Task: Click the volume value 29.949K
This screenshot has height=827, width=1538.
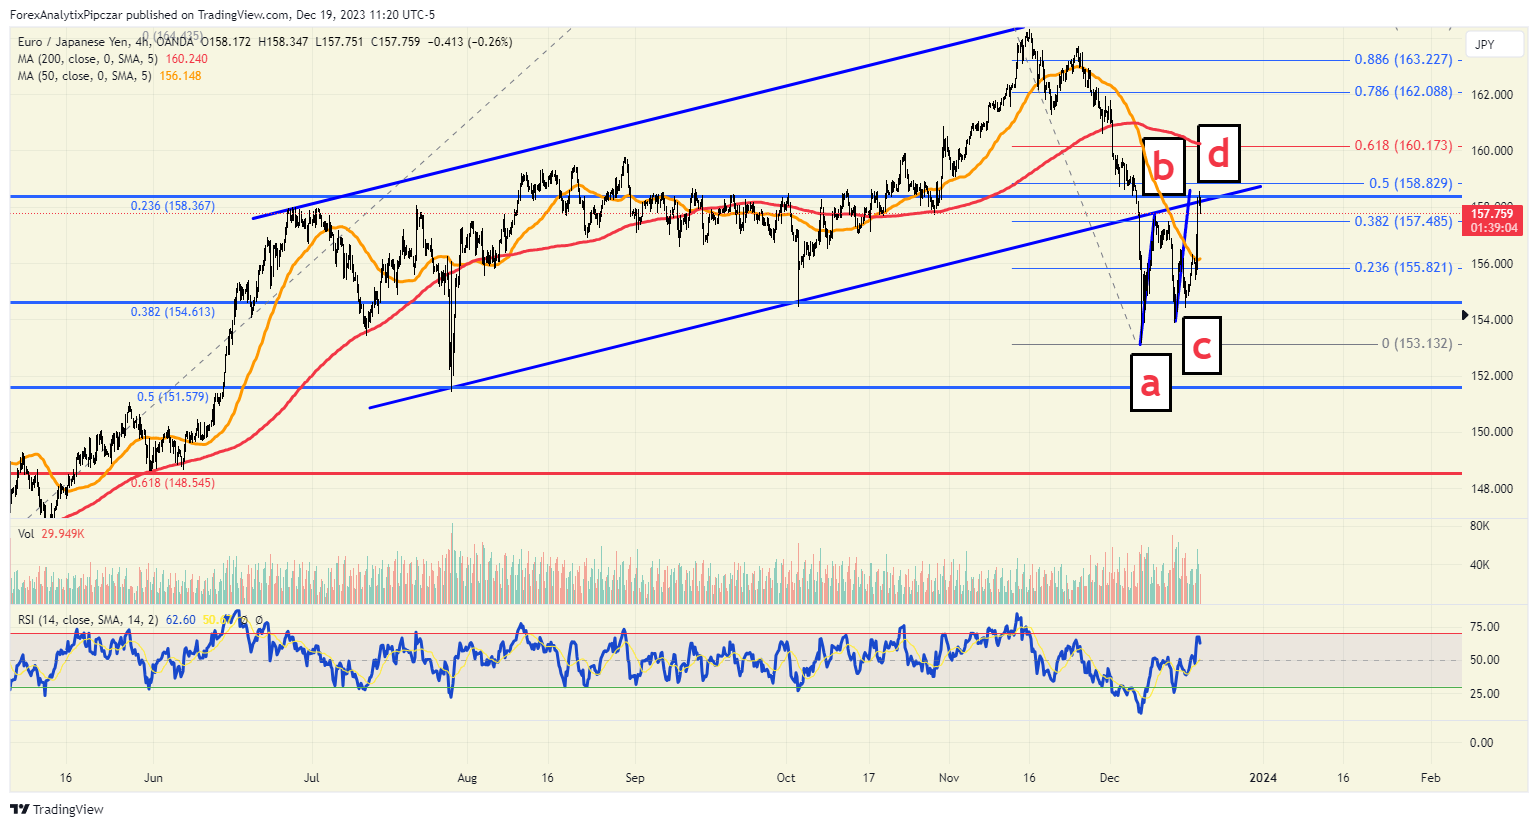Action: pos(63,534)
